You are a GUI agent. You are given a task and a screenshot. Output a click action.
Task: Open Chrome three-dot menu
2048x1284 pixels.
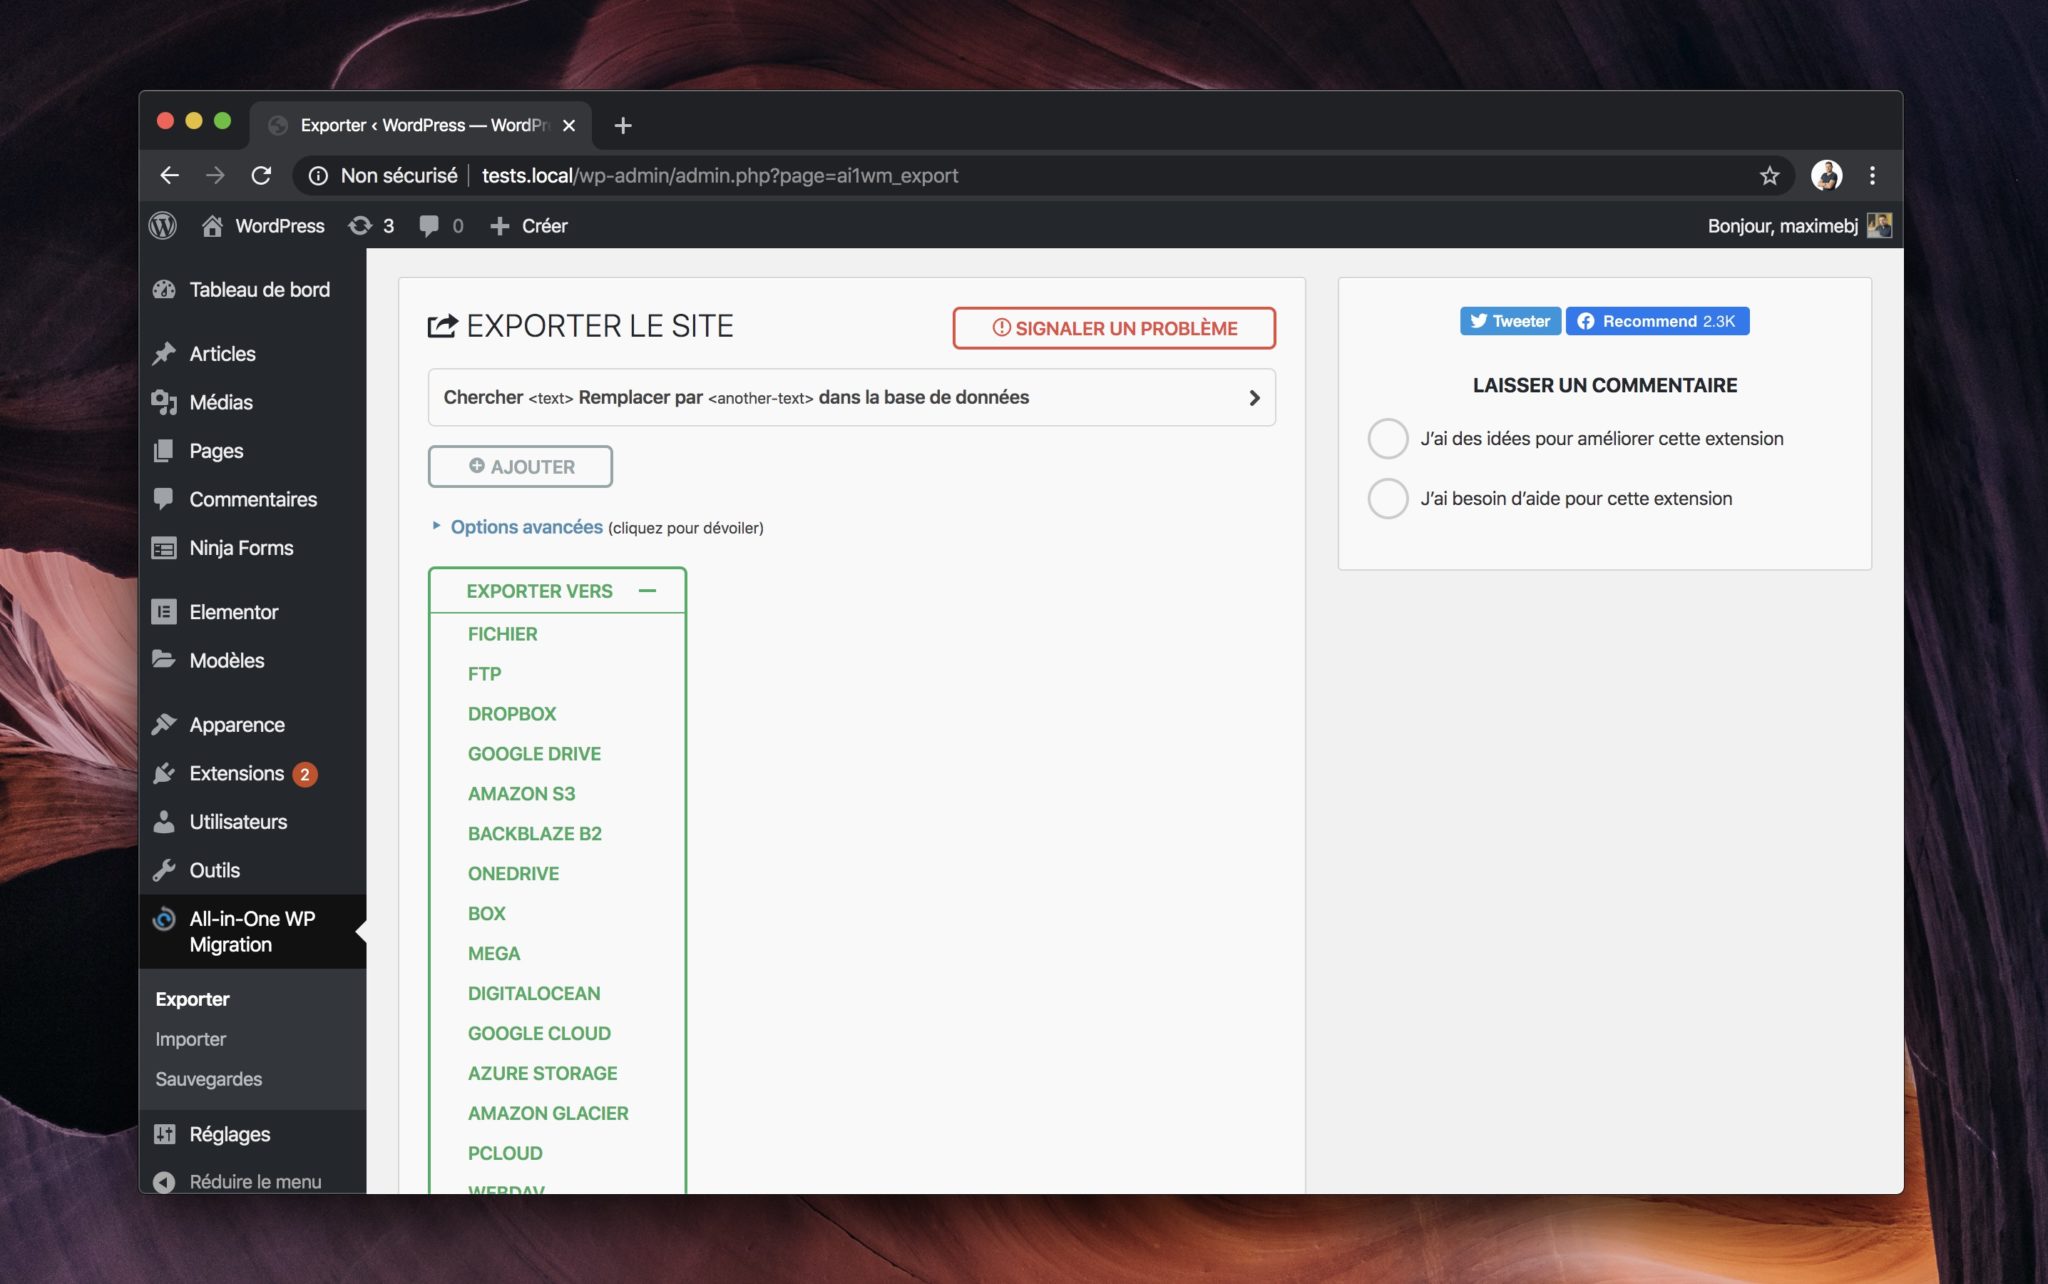pos(1872,176)
